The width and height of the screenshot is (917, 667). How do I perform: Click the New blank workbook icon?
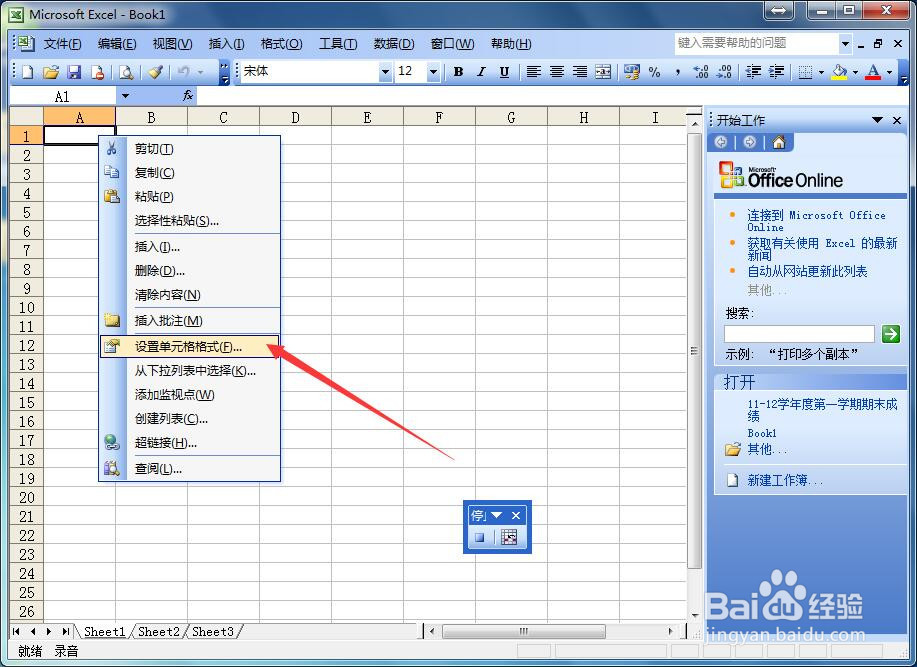(x=27, y=72)
